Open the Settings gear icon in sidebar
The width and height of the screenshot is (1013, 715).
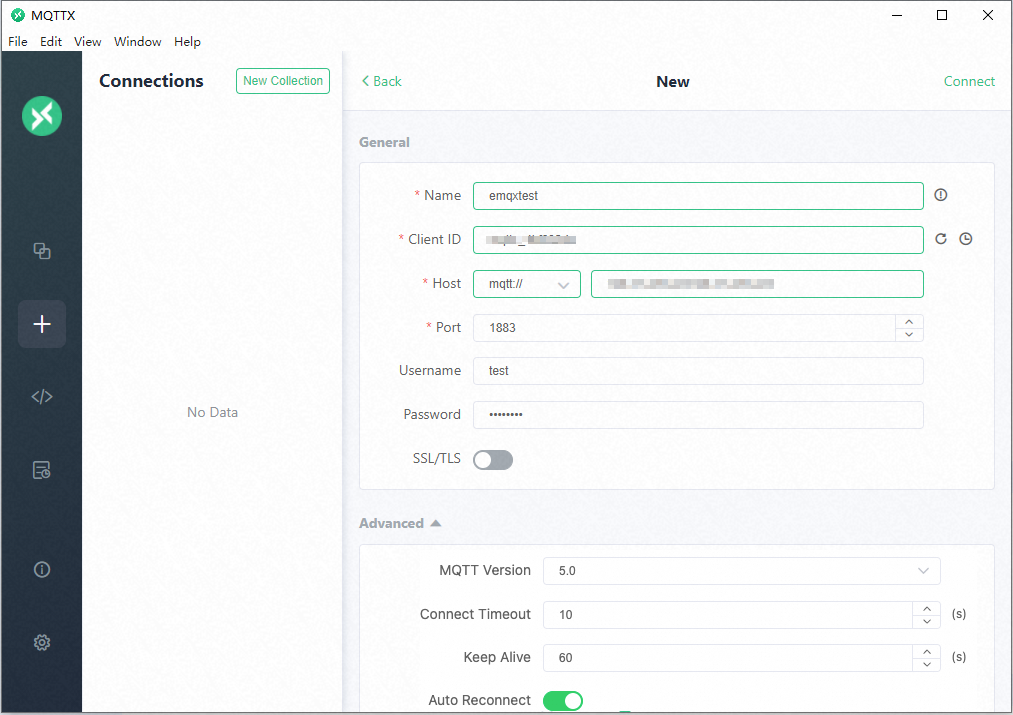coord(42,643)
